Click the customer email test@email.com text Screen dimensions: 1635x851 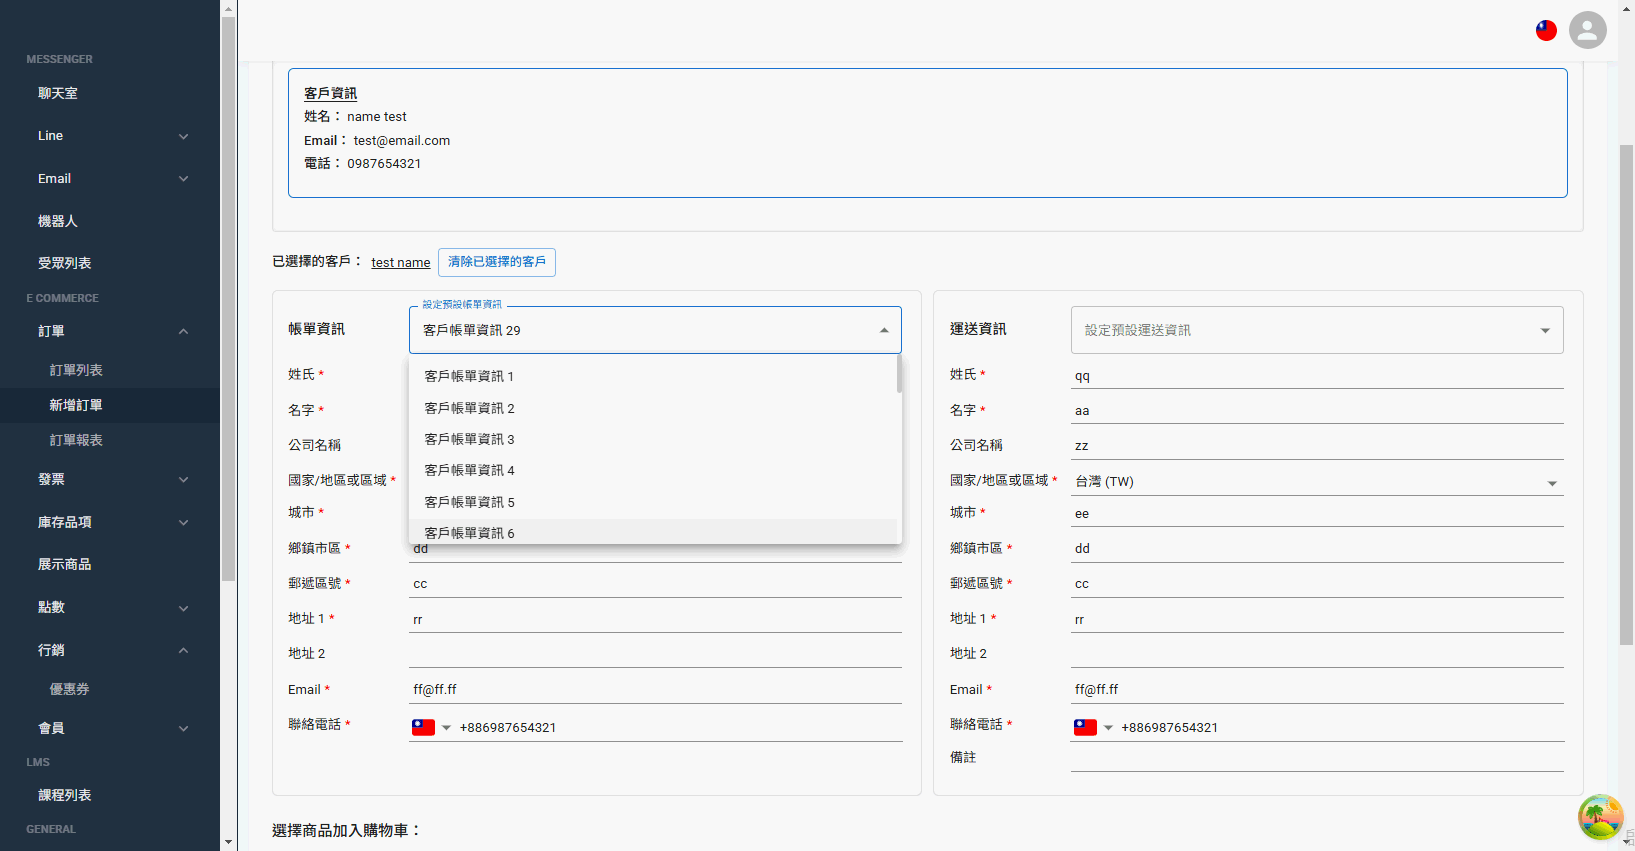(402, 141)
